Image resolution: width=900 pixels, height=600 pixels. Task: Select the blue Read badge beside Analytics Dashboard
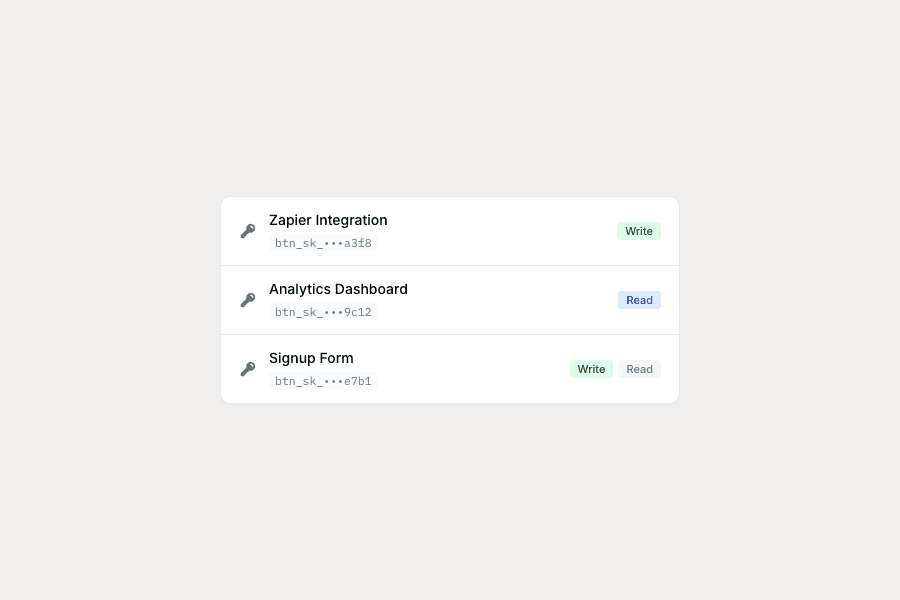[639, 300]
